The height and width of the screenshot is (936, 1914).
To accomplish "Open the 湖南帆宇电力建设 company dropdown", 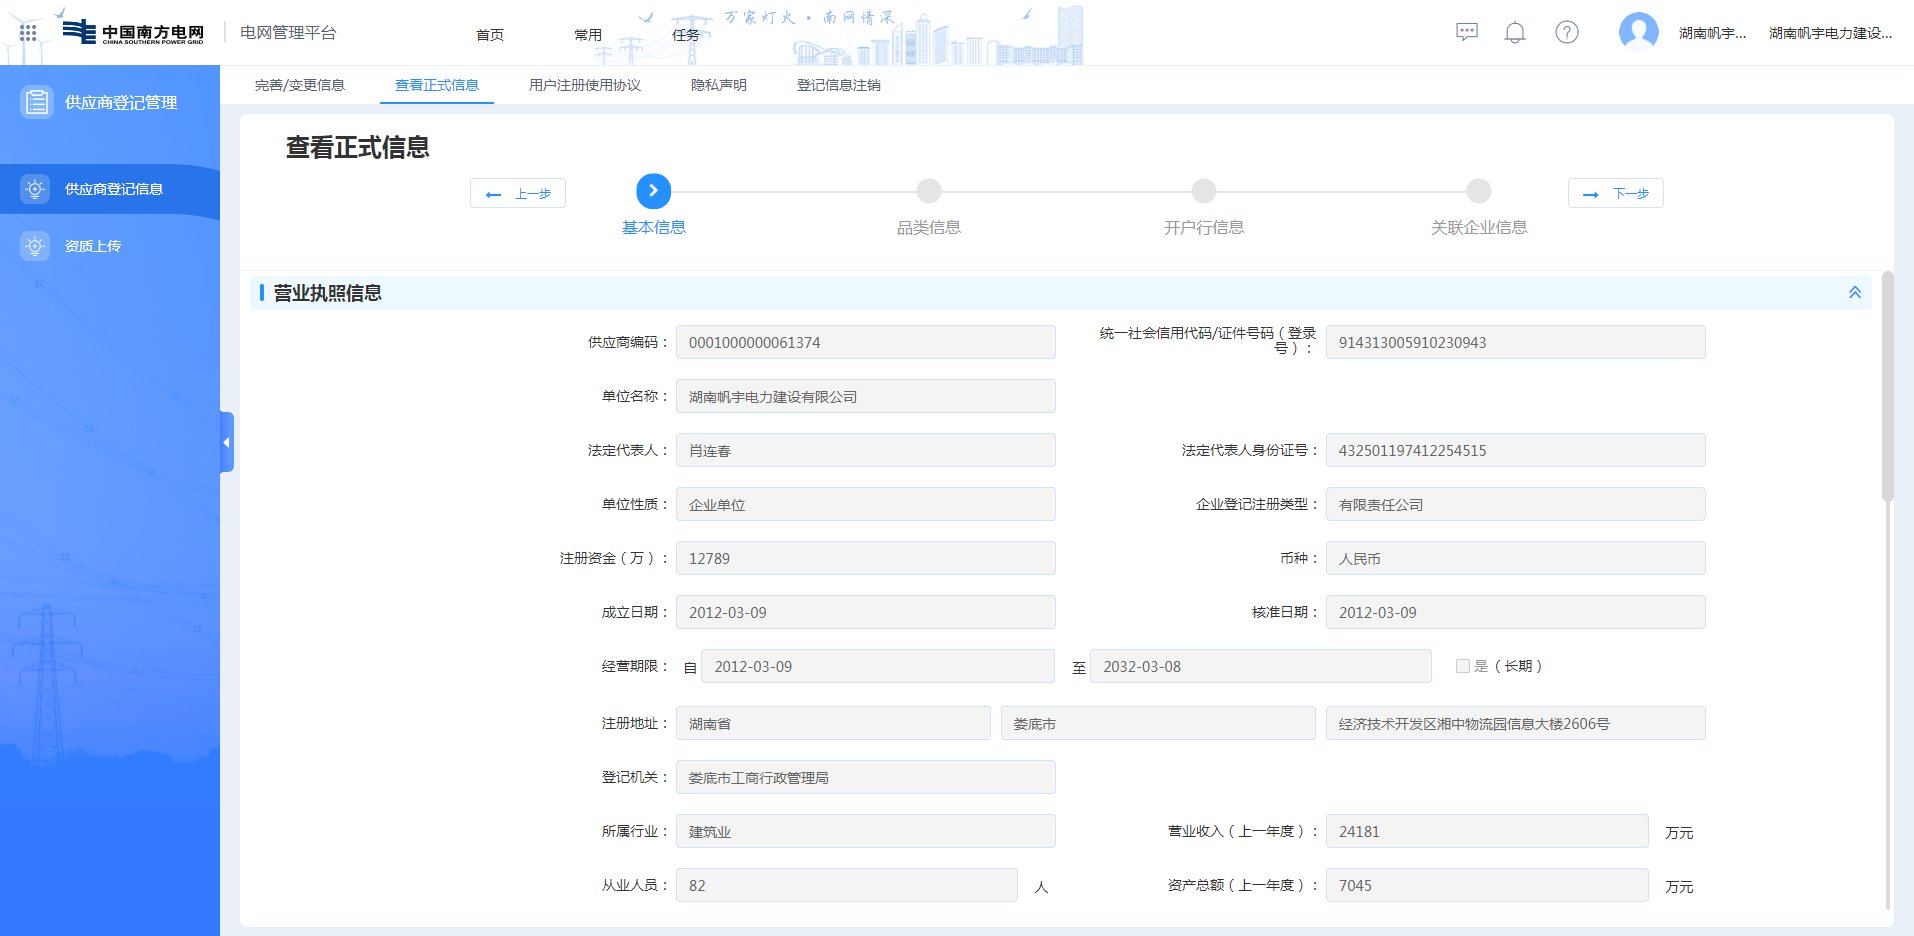I will 1830,33.
